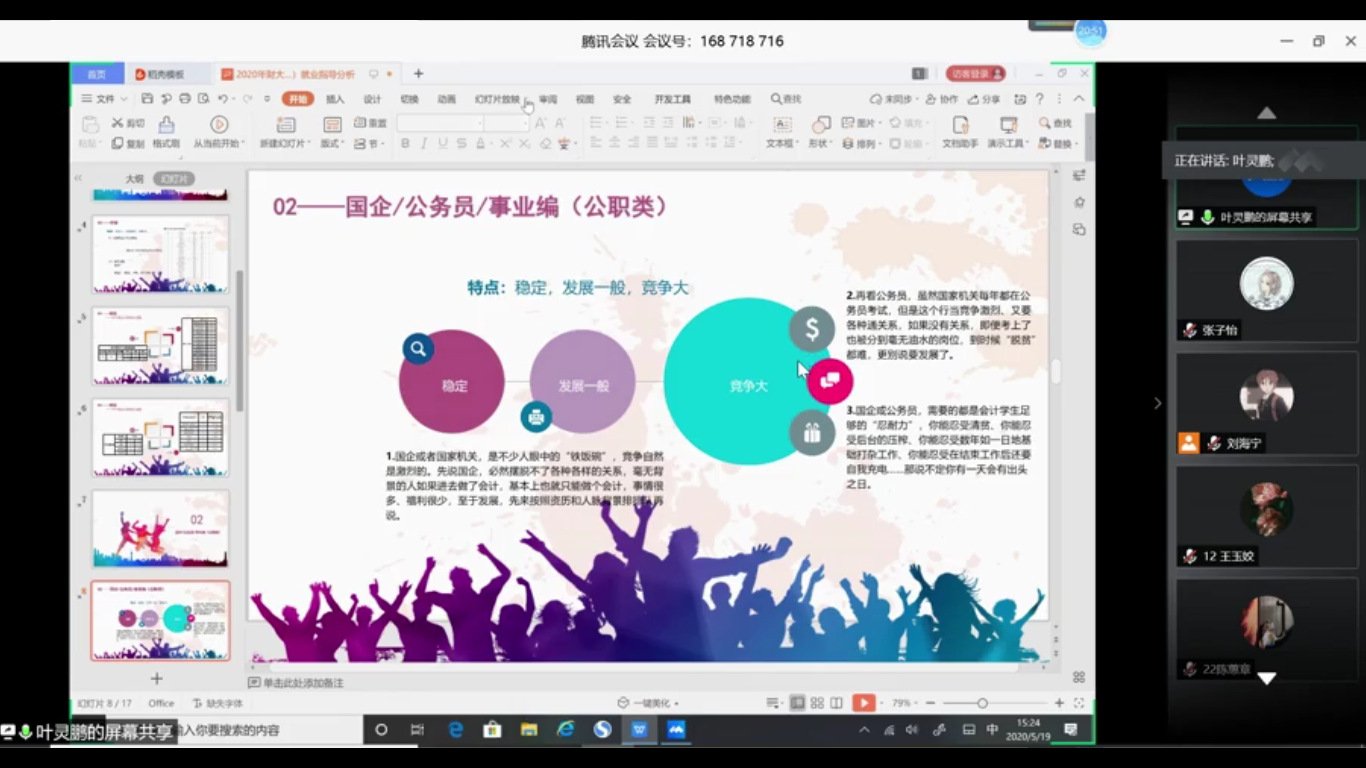This screenshot has width=1366, height=768.
Task: Open the 插入 (Insert) ribbon tab
Action: click(x=335, y=99)
